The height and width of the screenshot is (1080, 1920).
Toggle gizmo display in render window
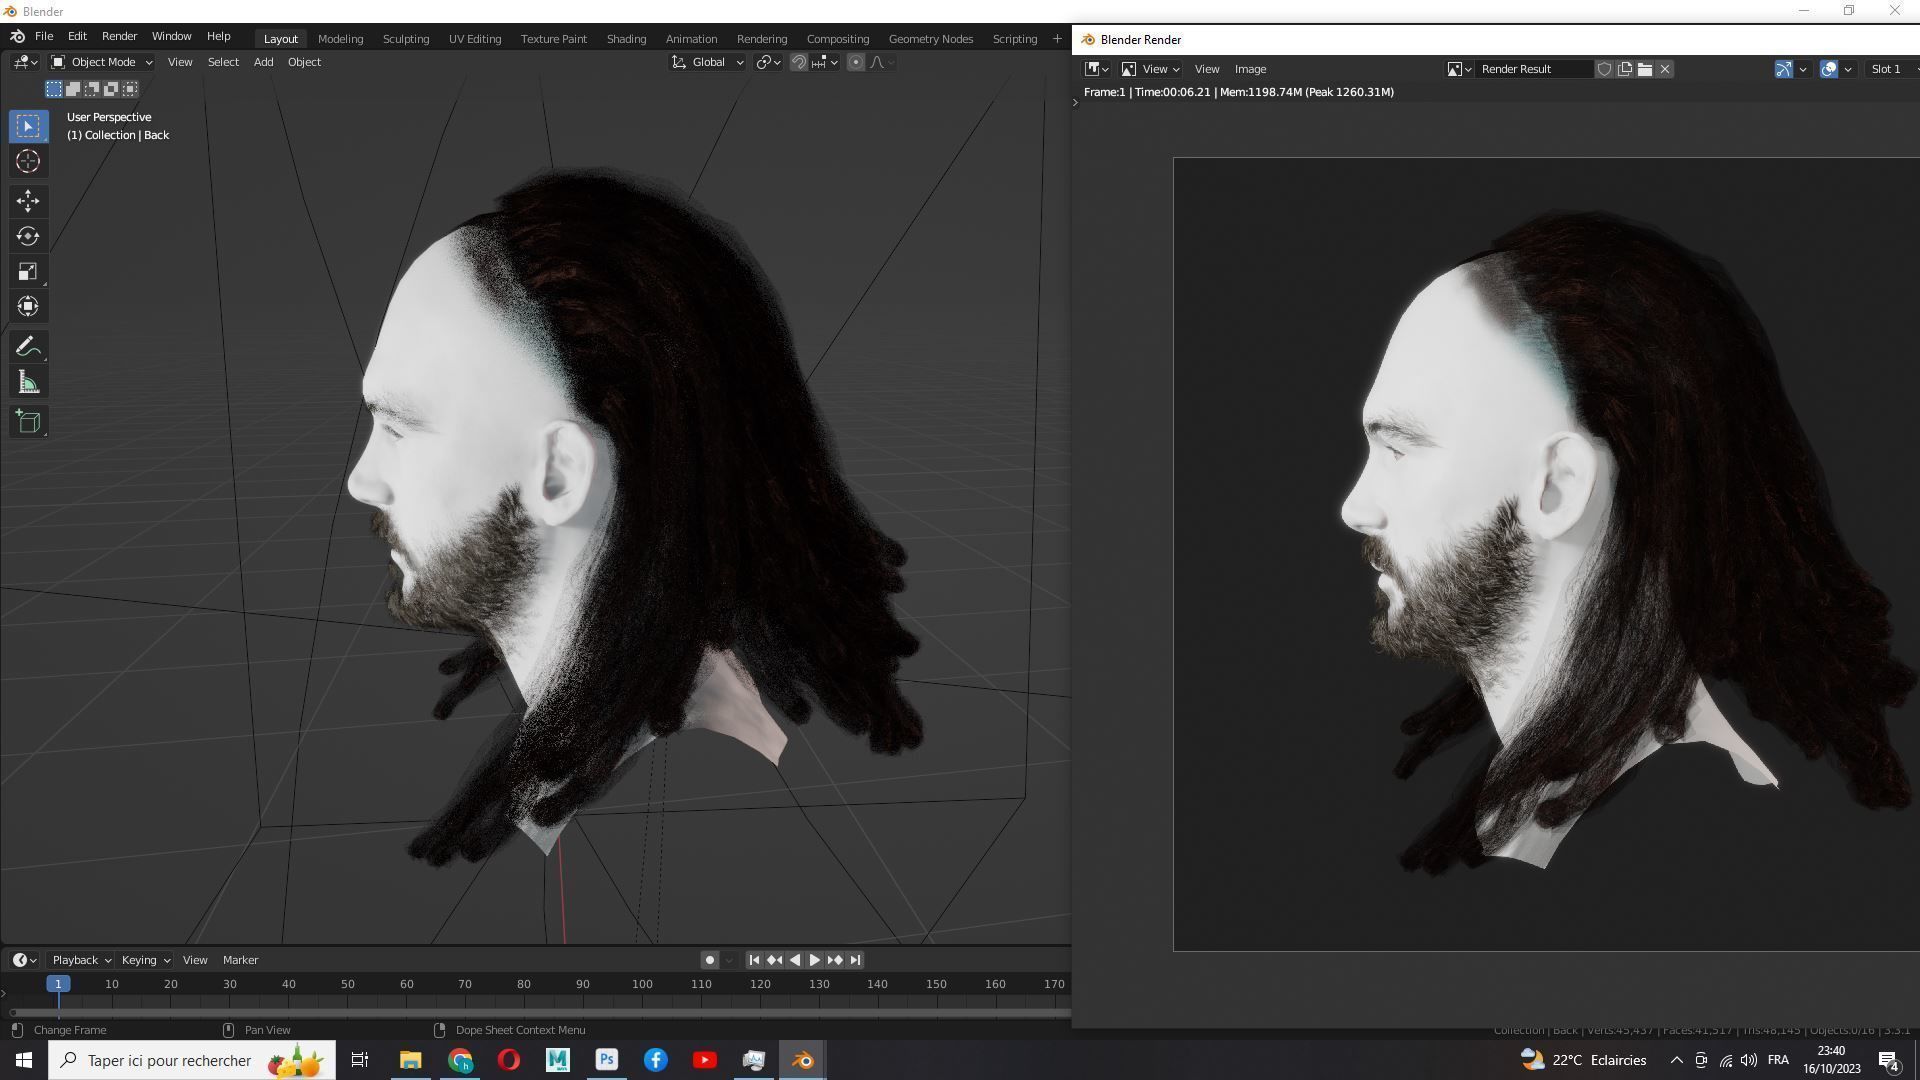coord(1784,69)
